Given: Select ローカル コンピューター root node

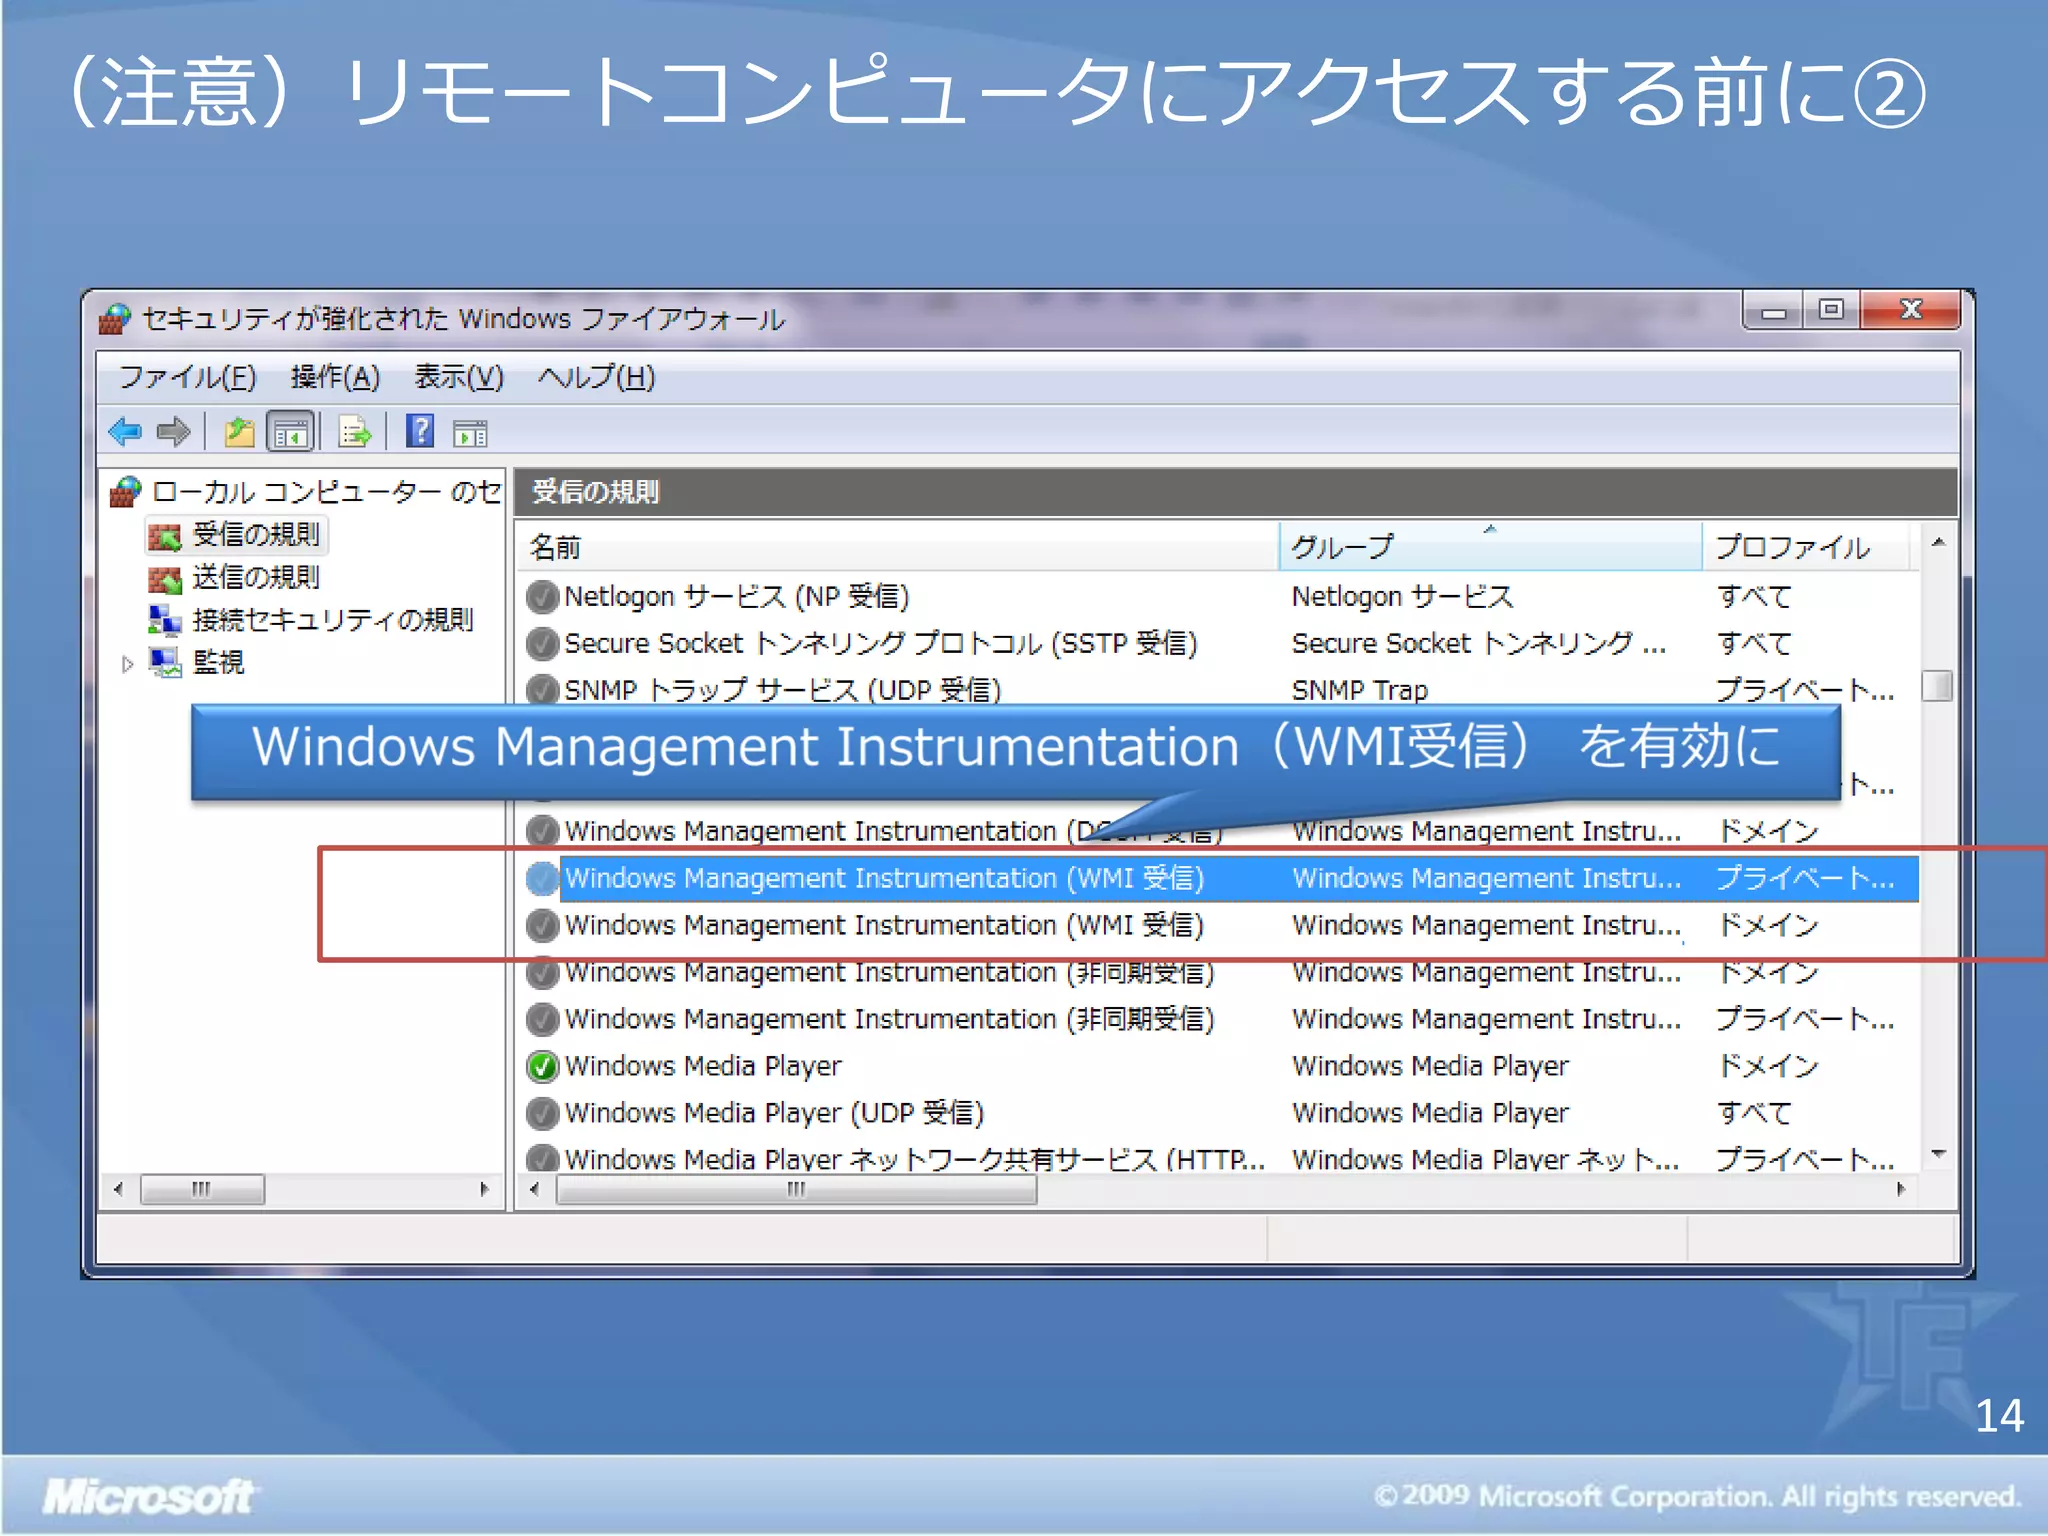Looking at the screenshot, I should [x=326, y=491].
